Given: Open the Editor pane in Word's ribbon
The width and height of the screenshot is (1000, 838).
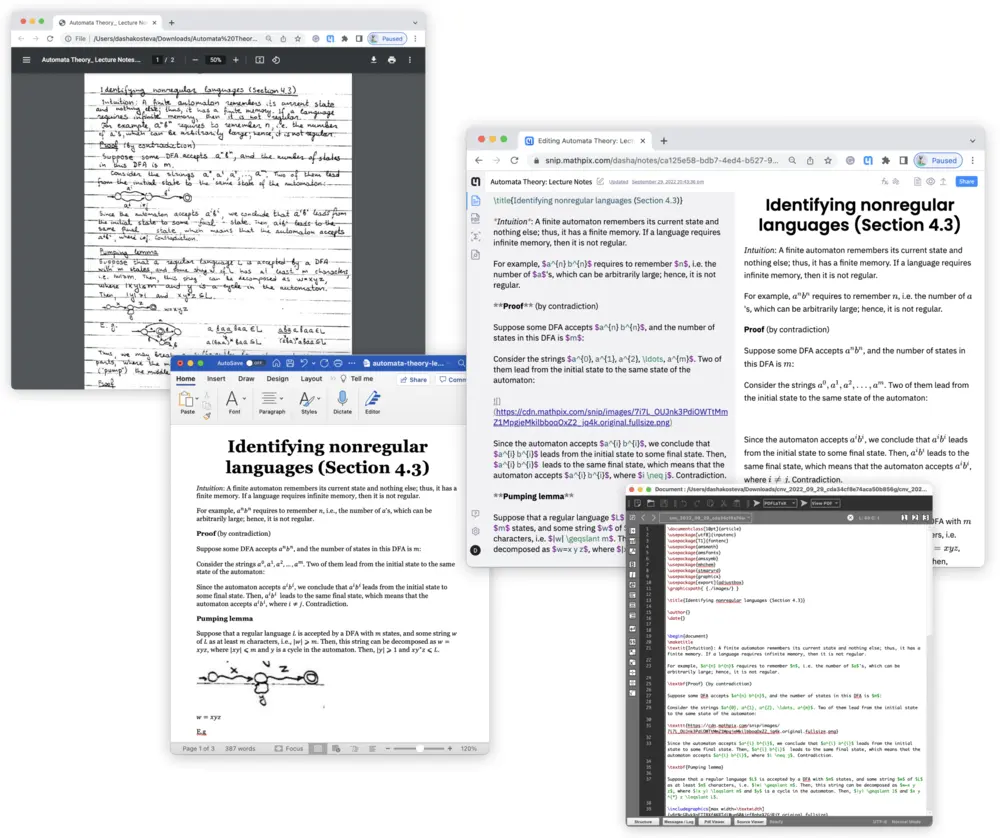Looking at the screenshot, I should 372,404.
